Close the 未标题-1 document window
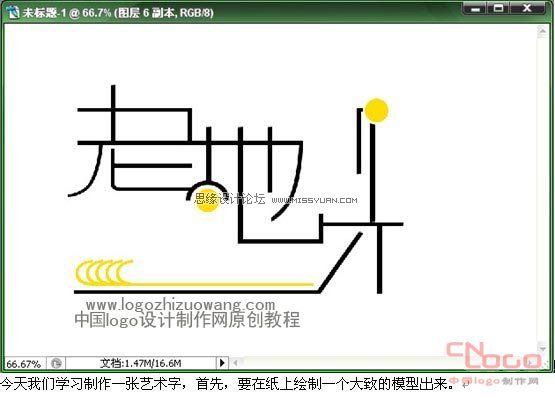This screenshot has width=555, height=398. (x=527, y=8)
